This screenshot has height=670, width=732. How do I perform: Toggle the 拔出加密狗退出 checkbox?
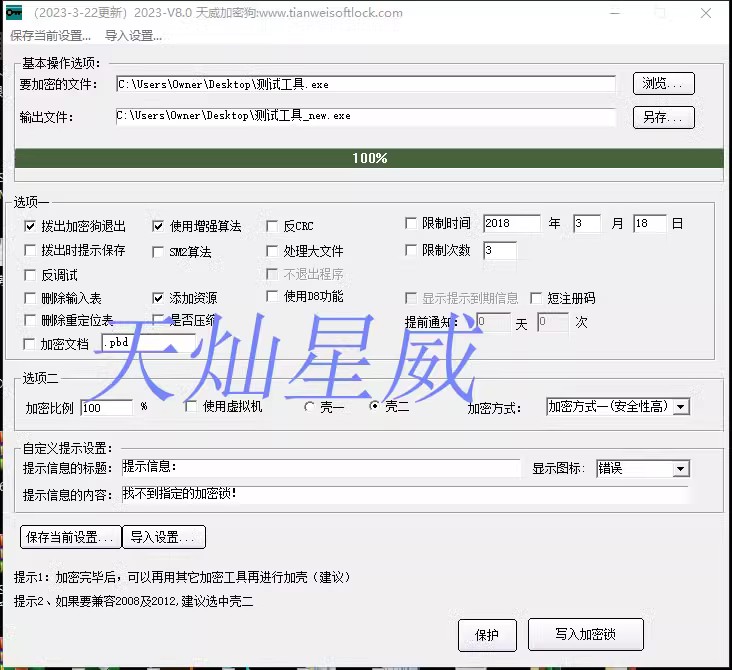click(30, 226)
